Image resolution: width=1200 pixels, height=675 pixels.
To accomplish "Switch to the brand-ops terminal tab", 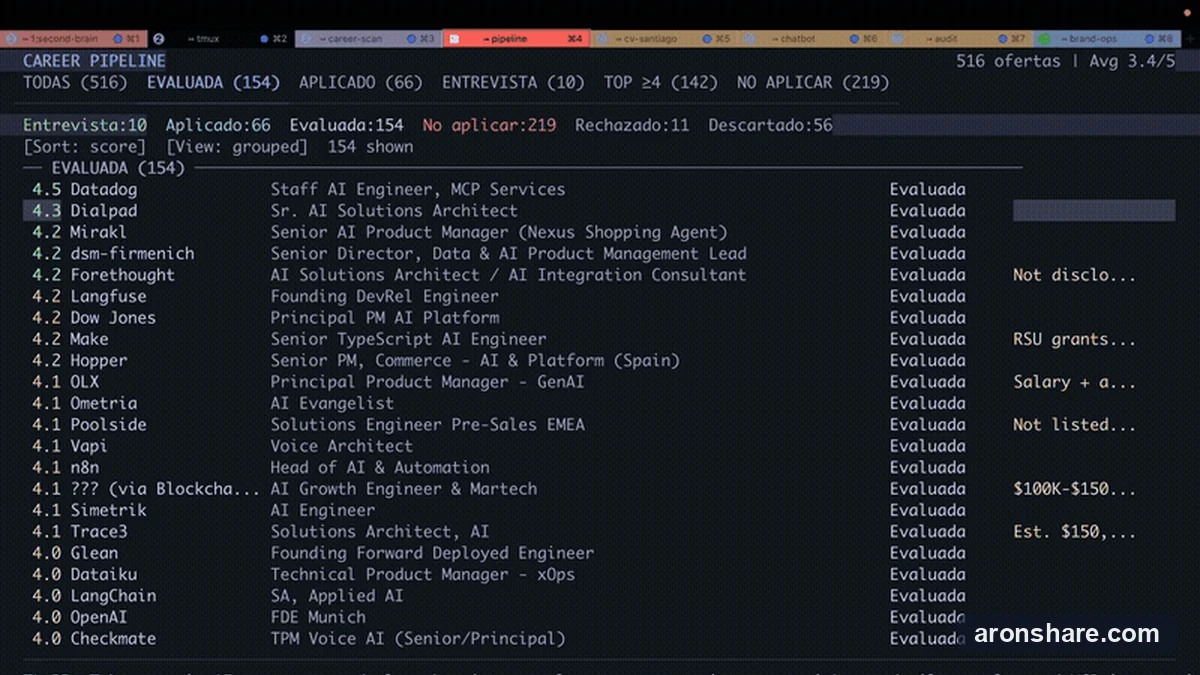I will [1107, 39].
